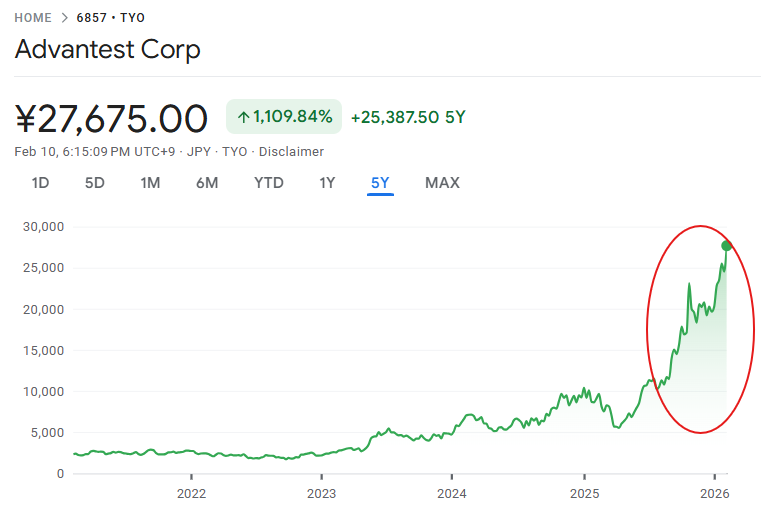Choose the 6M chart range tab
The image size is (761, 513).
coord(207,183)
